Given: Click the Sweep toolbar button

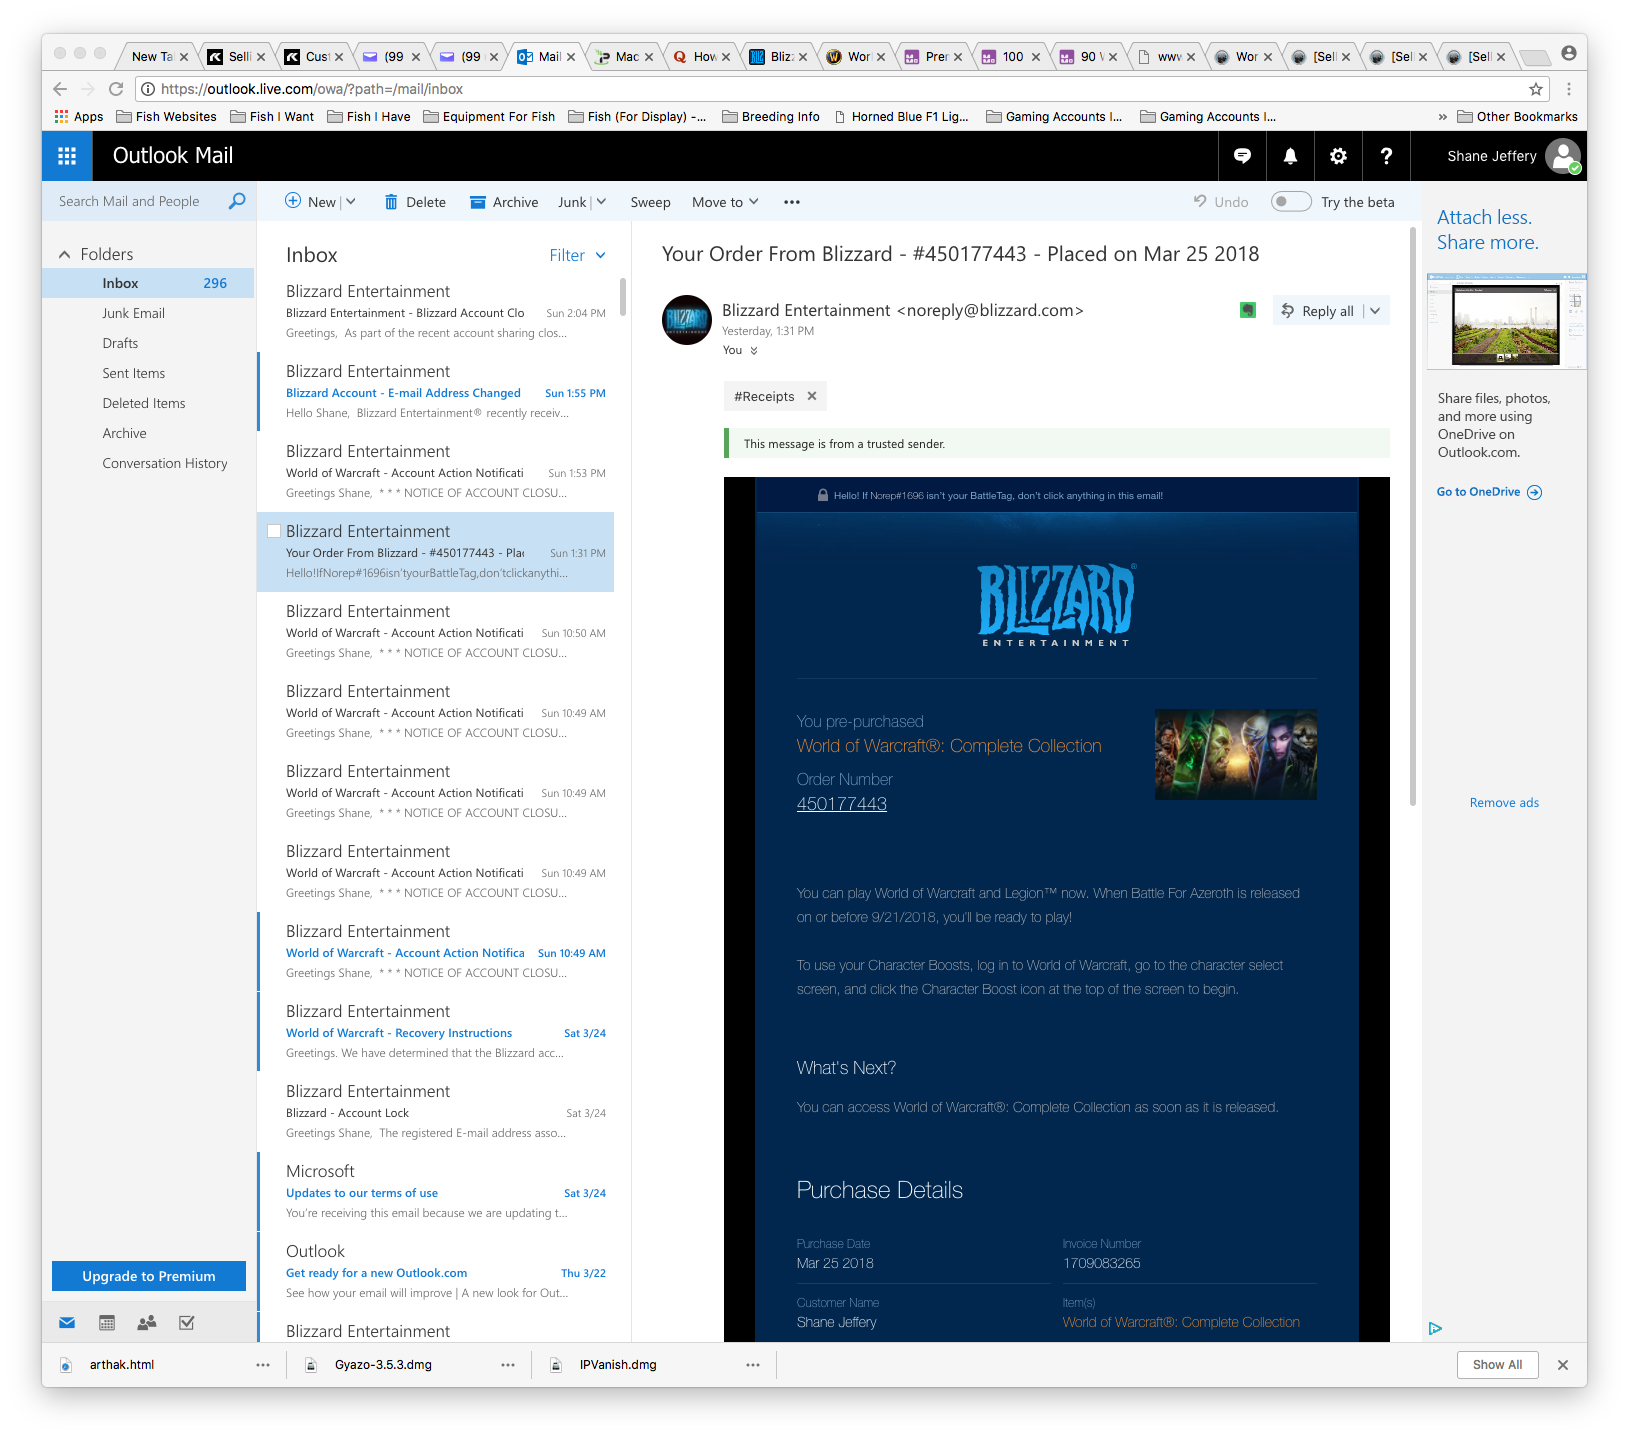Looking at the screenshot, I should [x=650, y=202].
